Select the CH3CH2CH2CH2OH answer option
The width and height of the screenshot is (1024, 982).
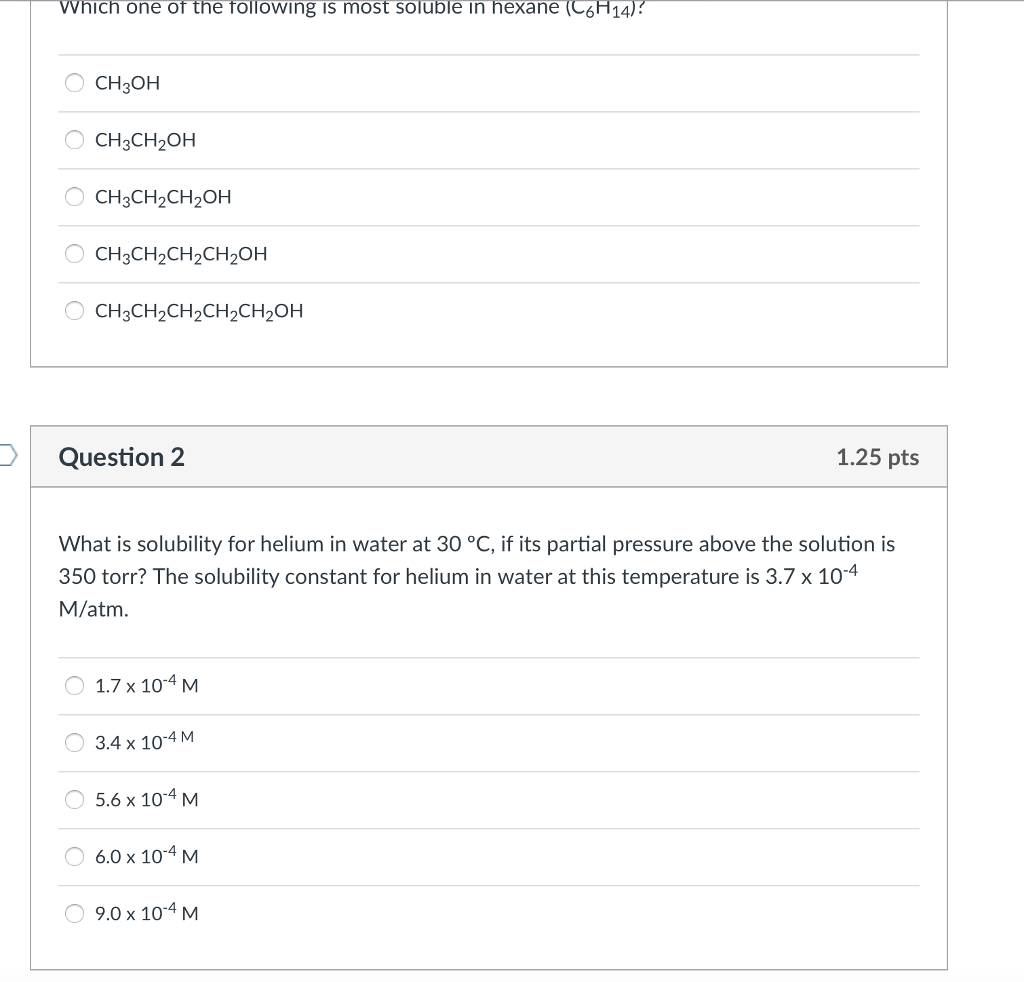point(74,254)
